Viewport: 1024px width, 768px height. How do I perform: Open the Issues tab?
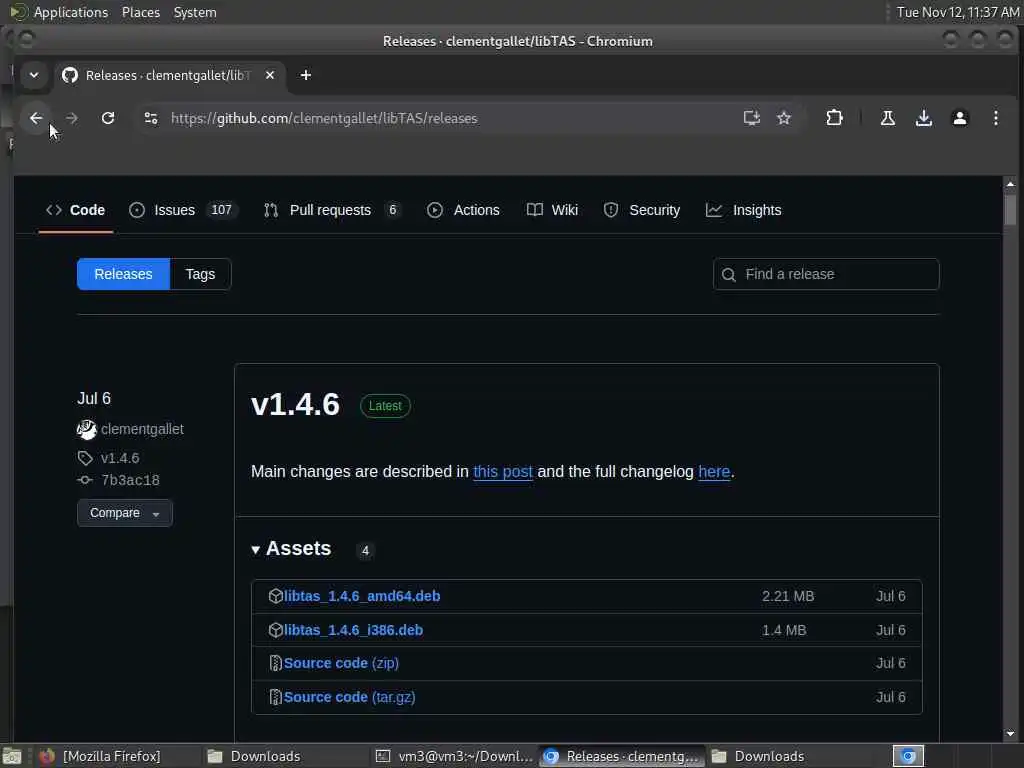coord(183,210)
